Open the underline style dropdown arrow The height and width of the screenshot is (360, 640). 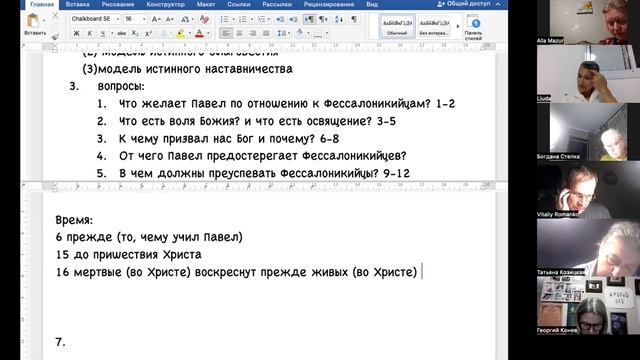pyautogui.click(x=111, y=33)
